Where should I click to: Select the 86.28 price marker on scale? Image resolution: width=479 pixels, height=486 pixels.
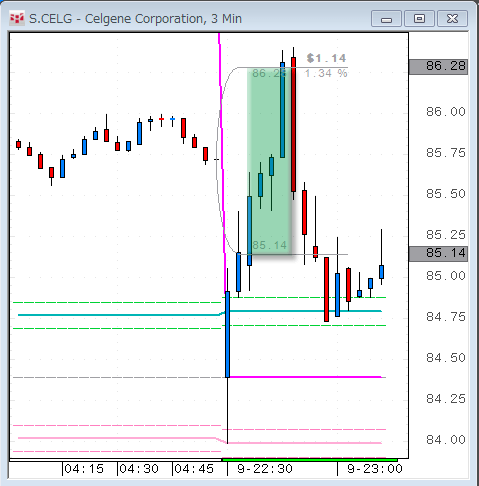click(x=438, y=67)
